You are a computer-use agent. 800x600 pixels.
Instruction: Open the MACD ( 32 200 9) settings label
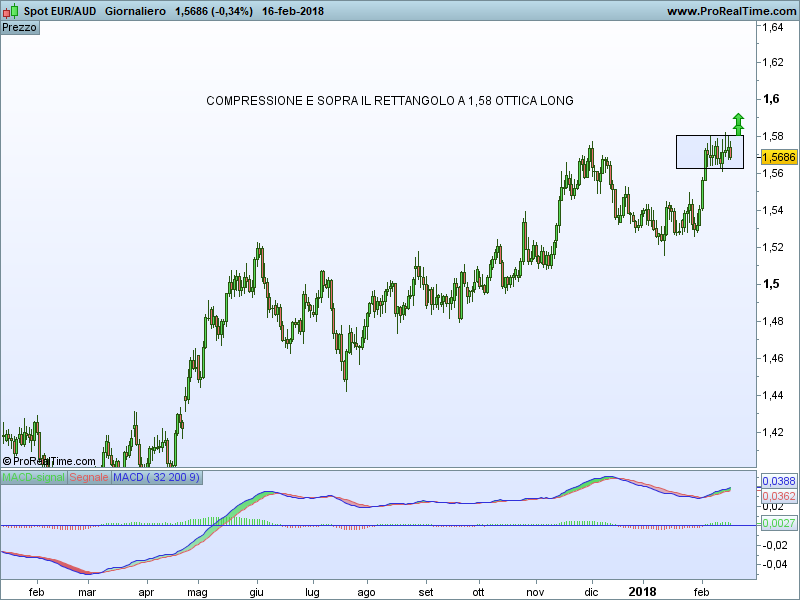pos(156,478)
